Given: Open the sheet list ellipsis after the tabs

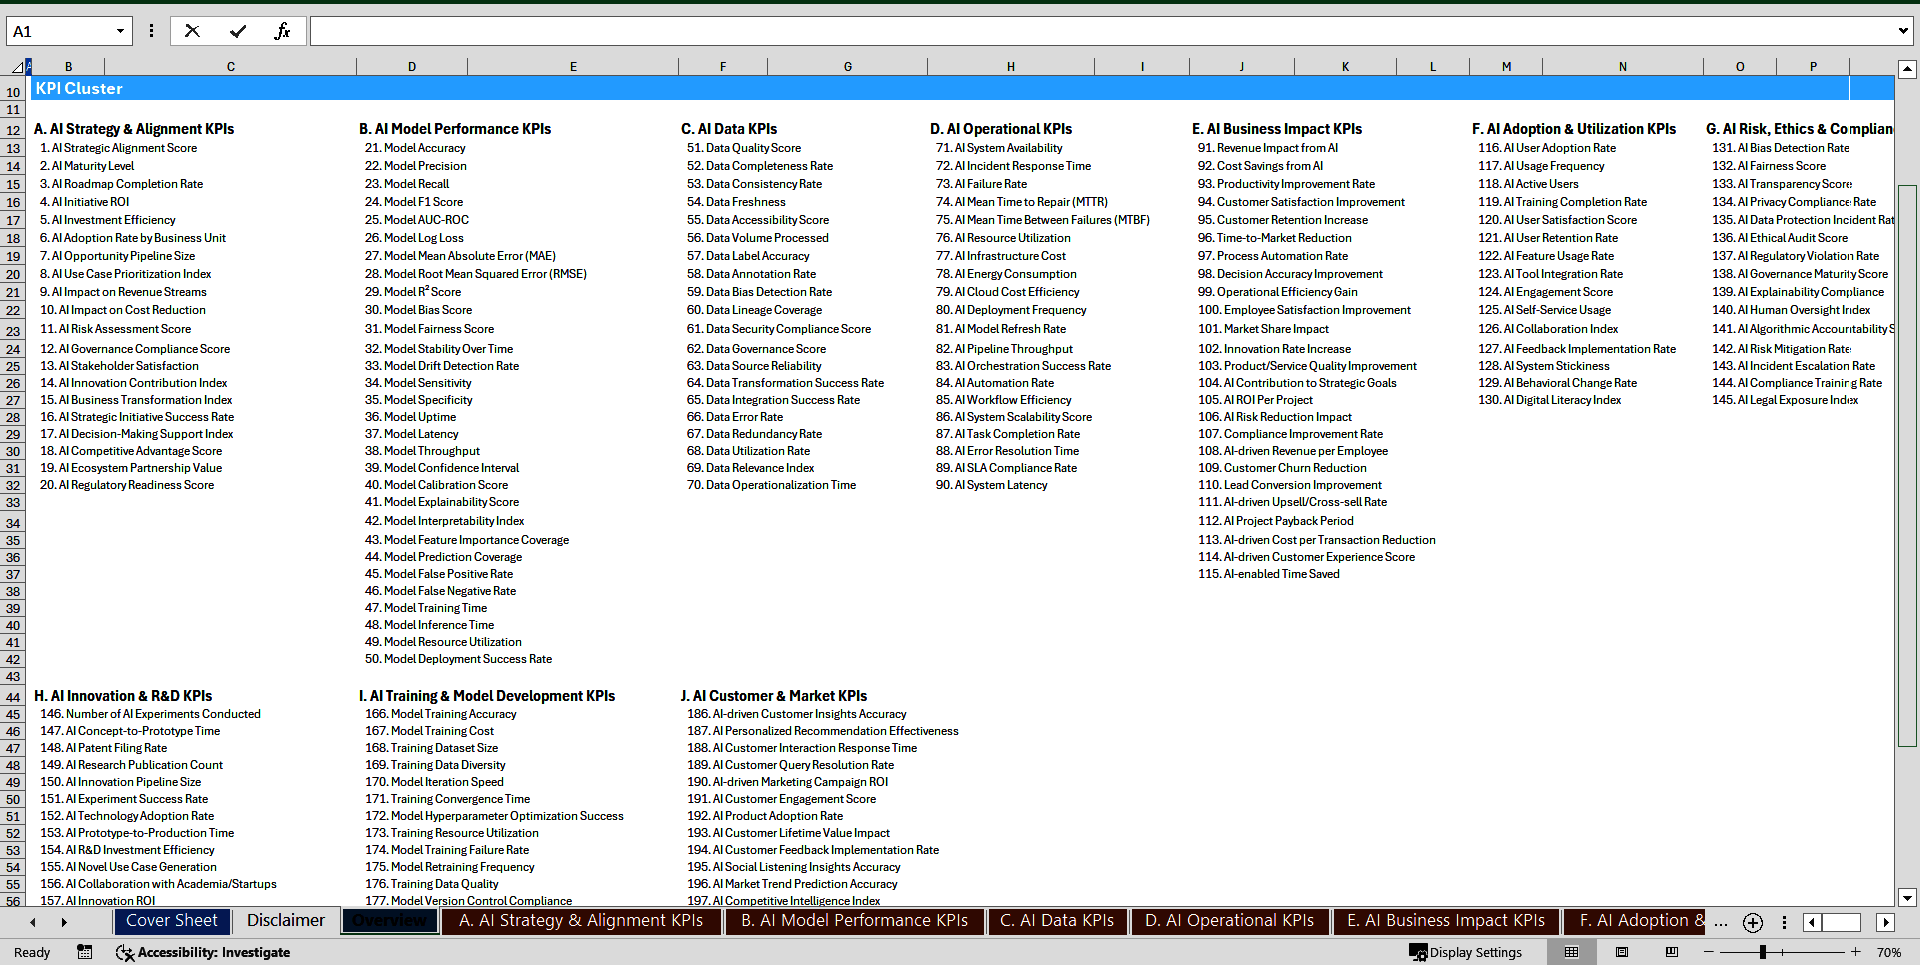Looking at the screenshot, I should (1721, 923).
